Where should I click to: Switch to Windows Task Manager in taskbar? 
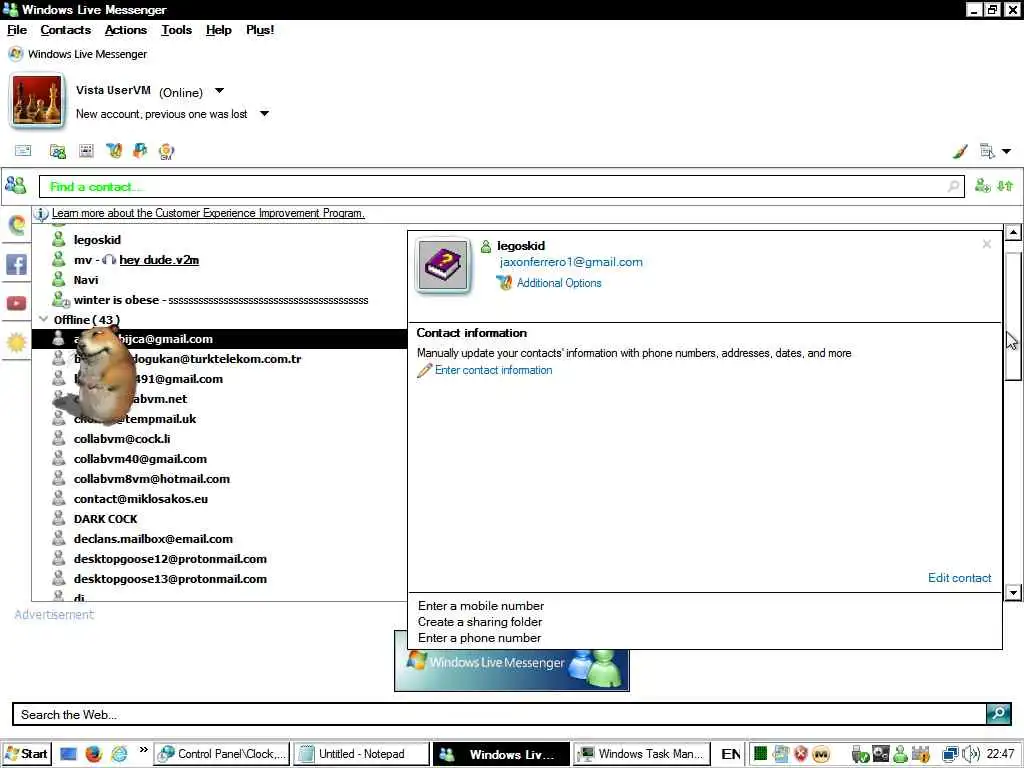[x=641, y=754]
